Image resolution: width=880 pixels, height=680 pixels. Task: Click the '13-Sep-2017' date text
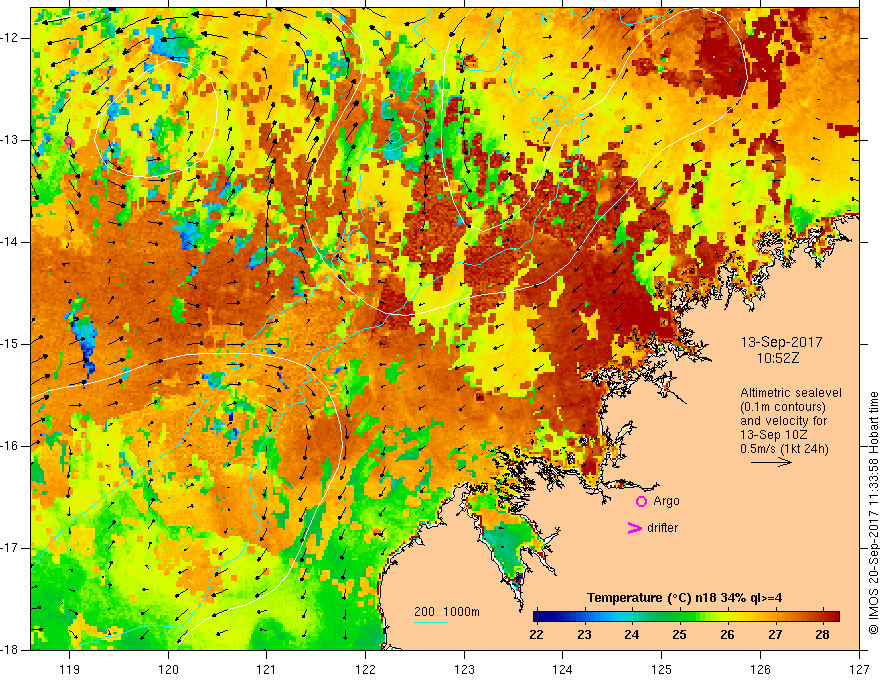click(781, 342)
